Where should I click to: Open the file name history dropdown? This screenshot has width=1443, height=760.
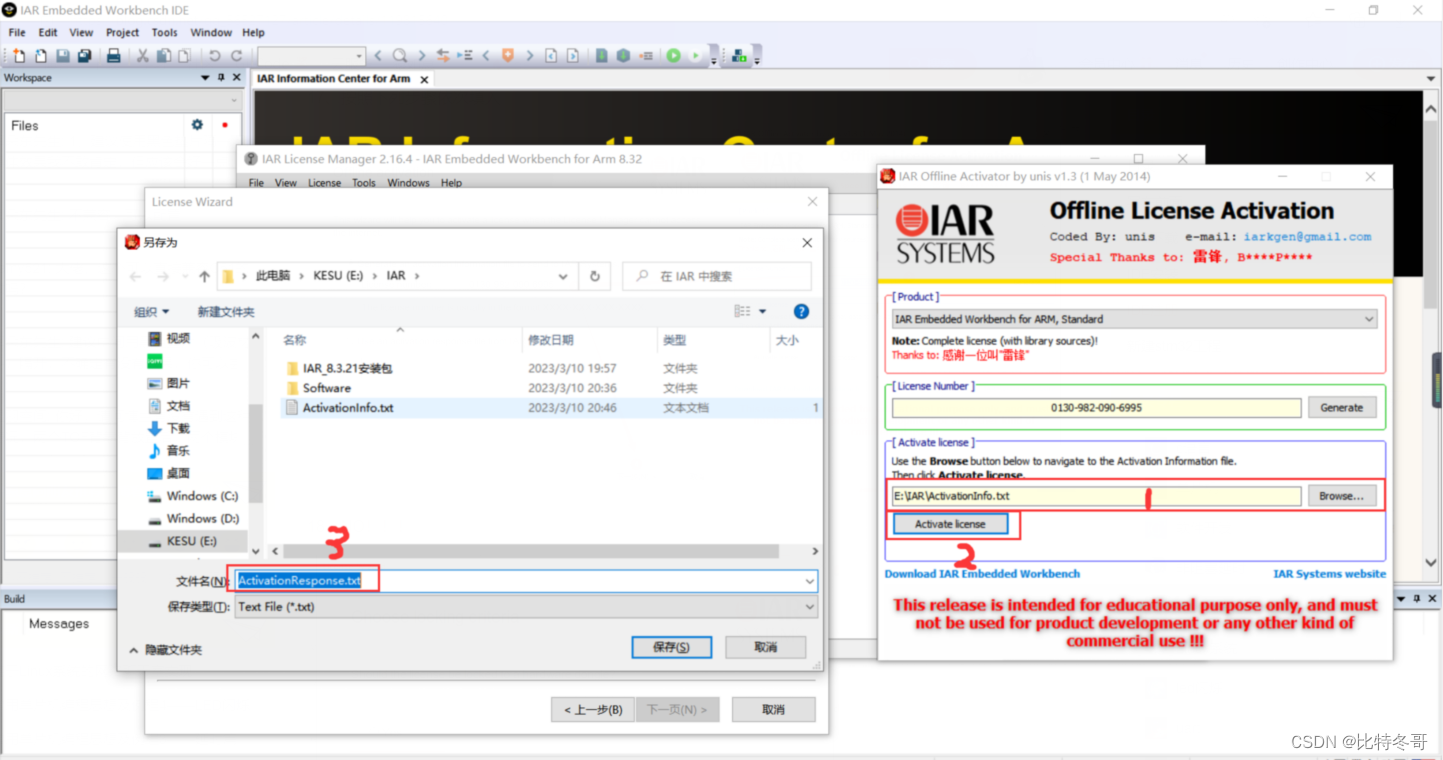809,581
